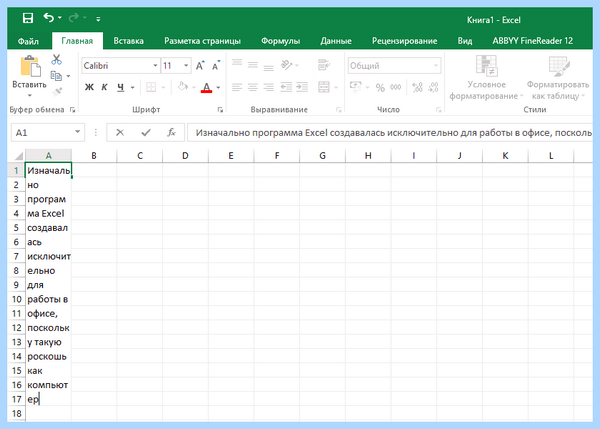The image size is (600, 429).
Task: Change text orientation icon
Action: (x=287, y=65)
